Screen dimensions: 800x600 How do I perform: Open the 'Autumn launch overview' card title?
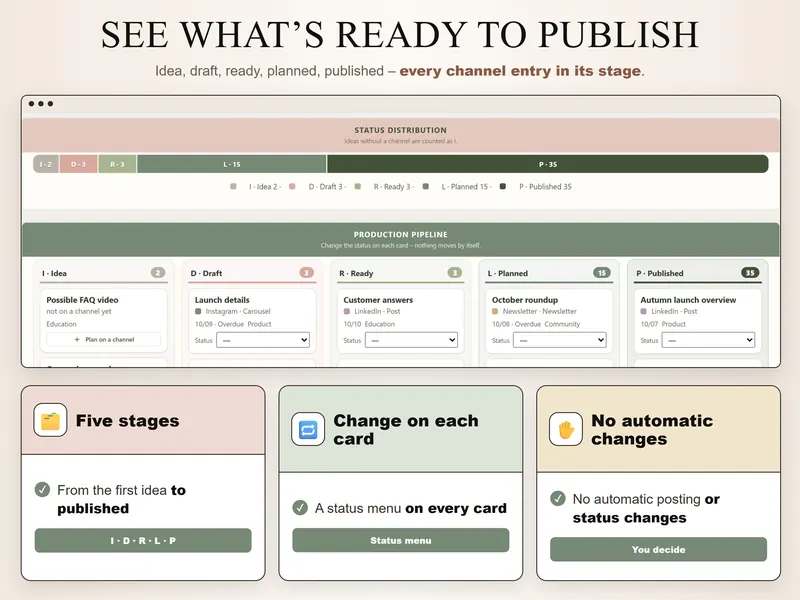click(x=688, y=300)
